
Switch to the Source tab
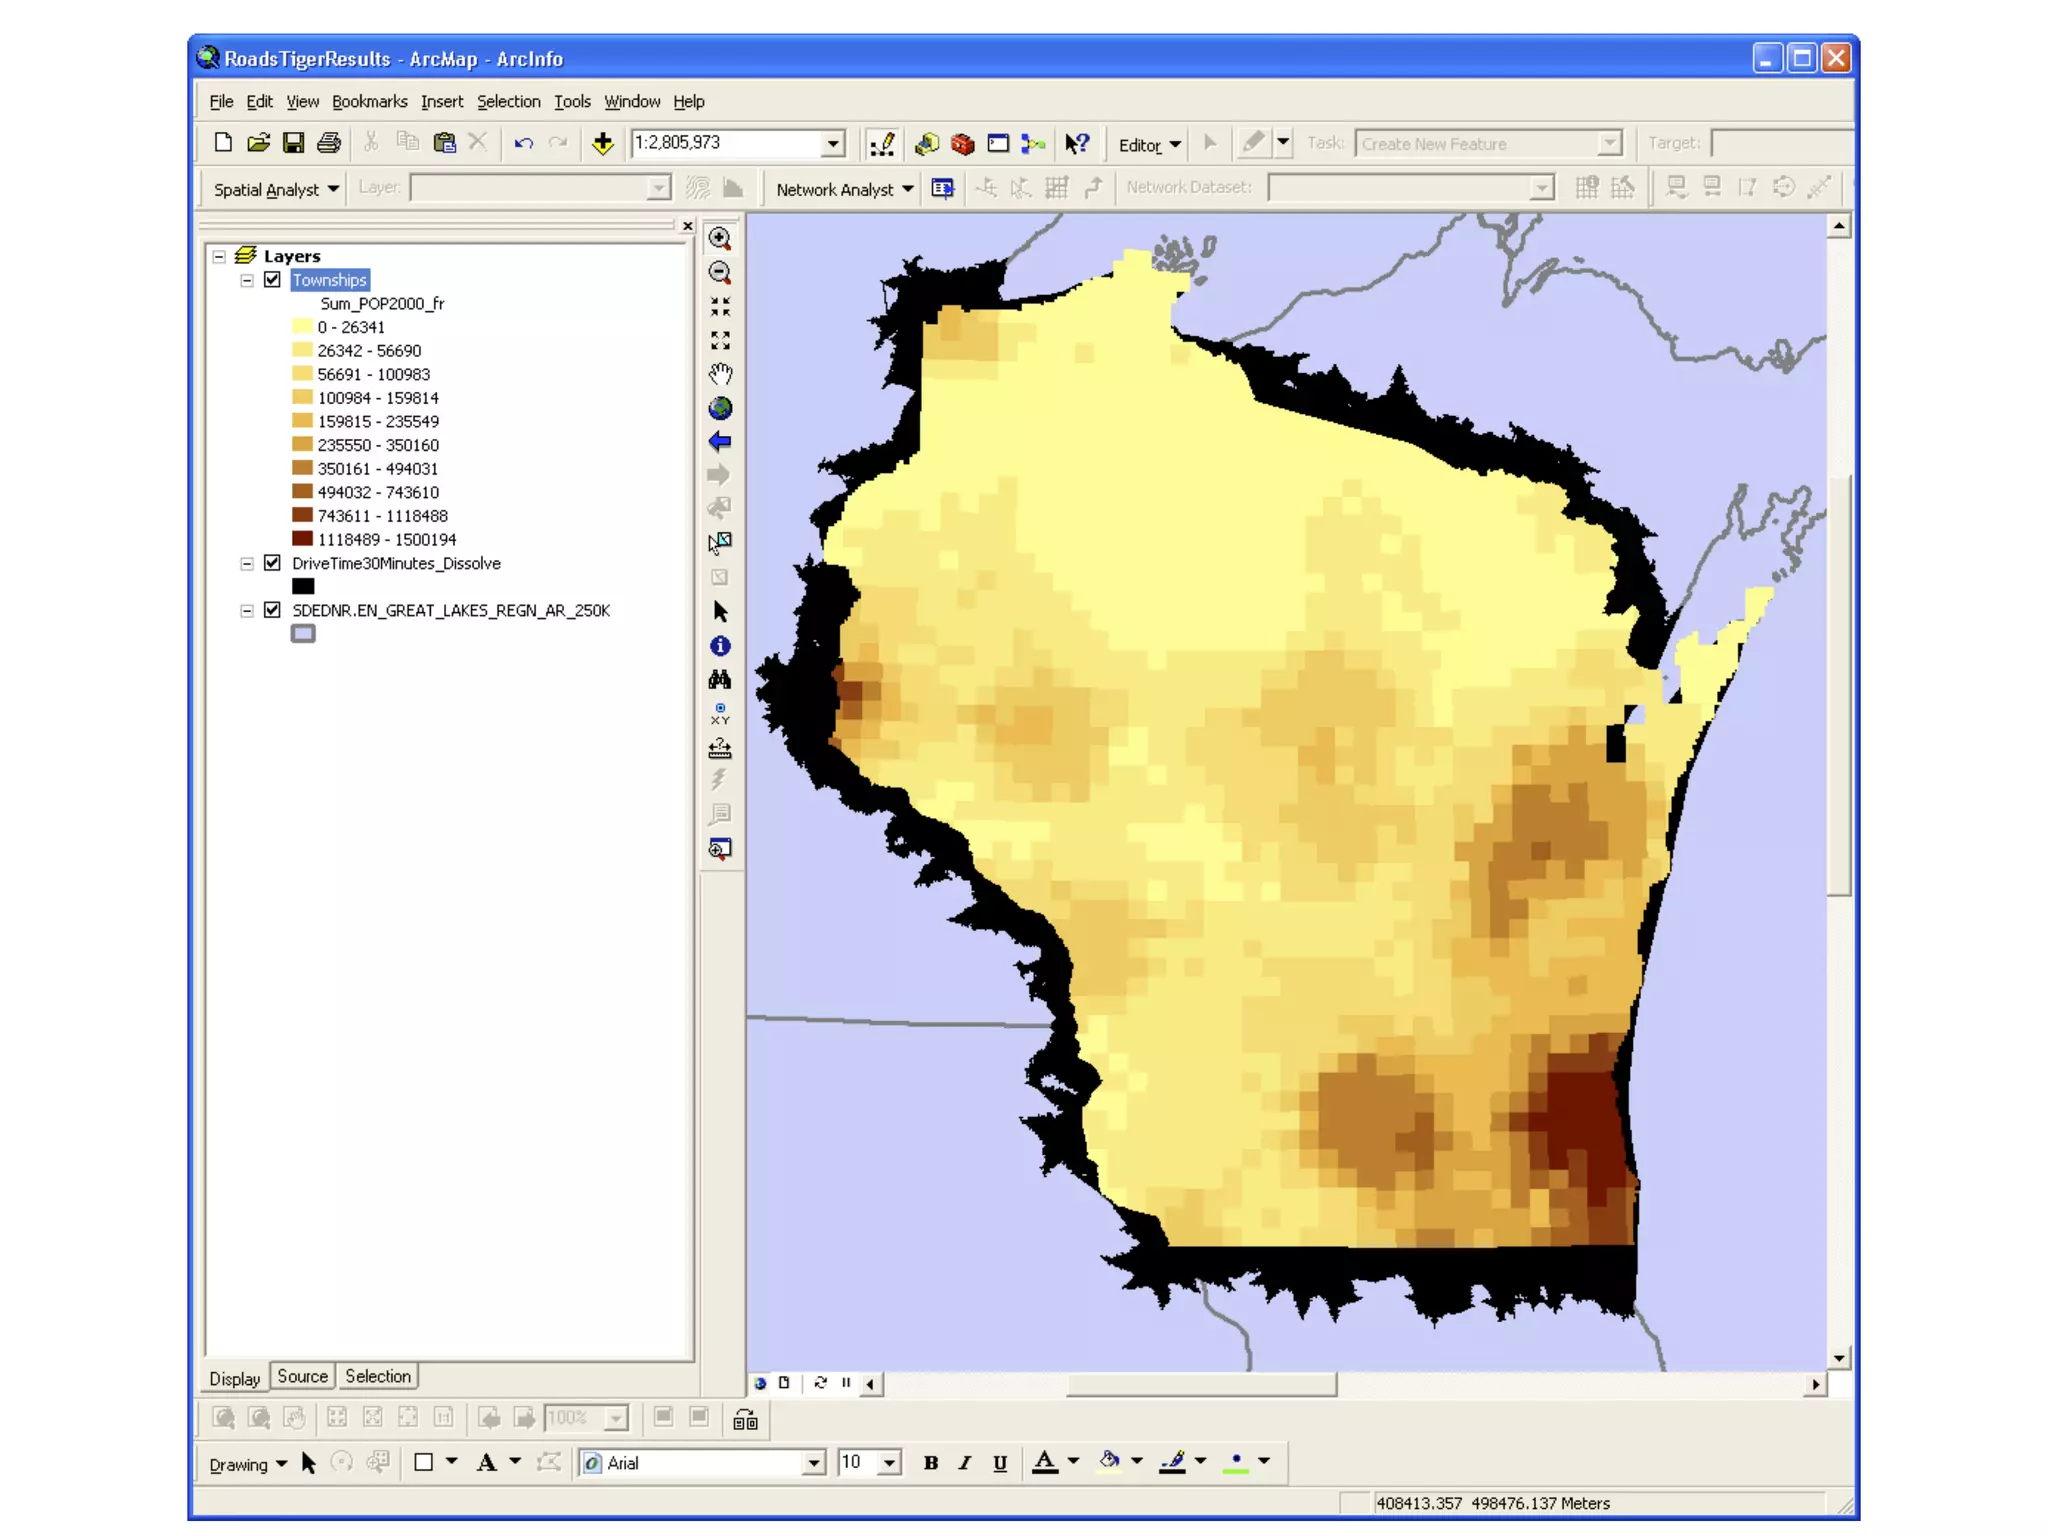[x=302, y=1376]
